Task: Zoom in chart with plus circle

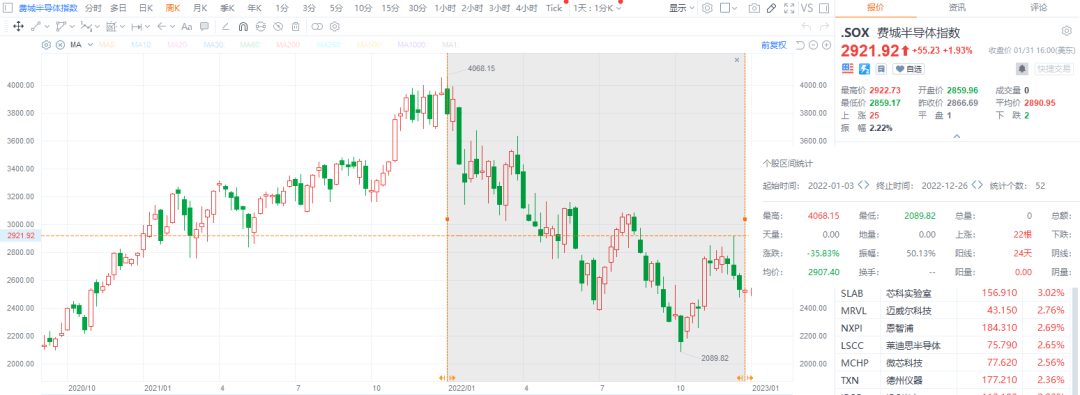Action: 827,45
